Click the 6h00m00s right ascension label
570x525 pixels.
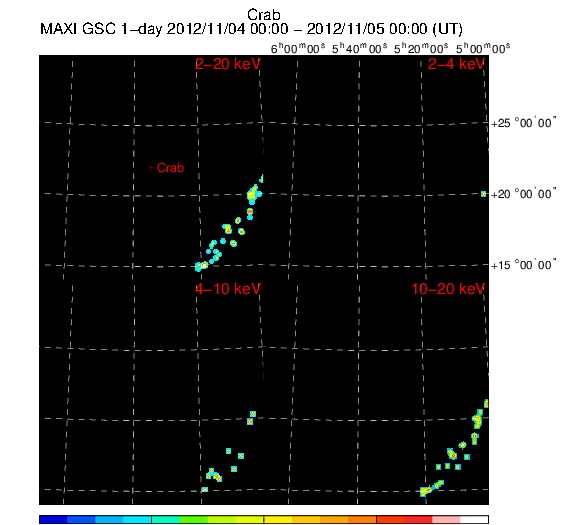tap(298, 48)
